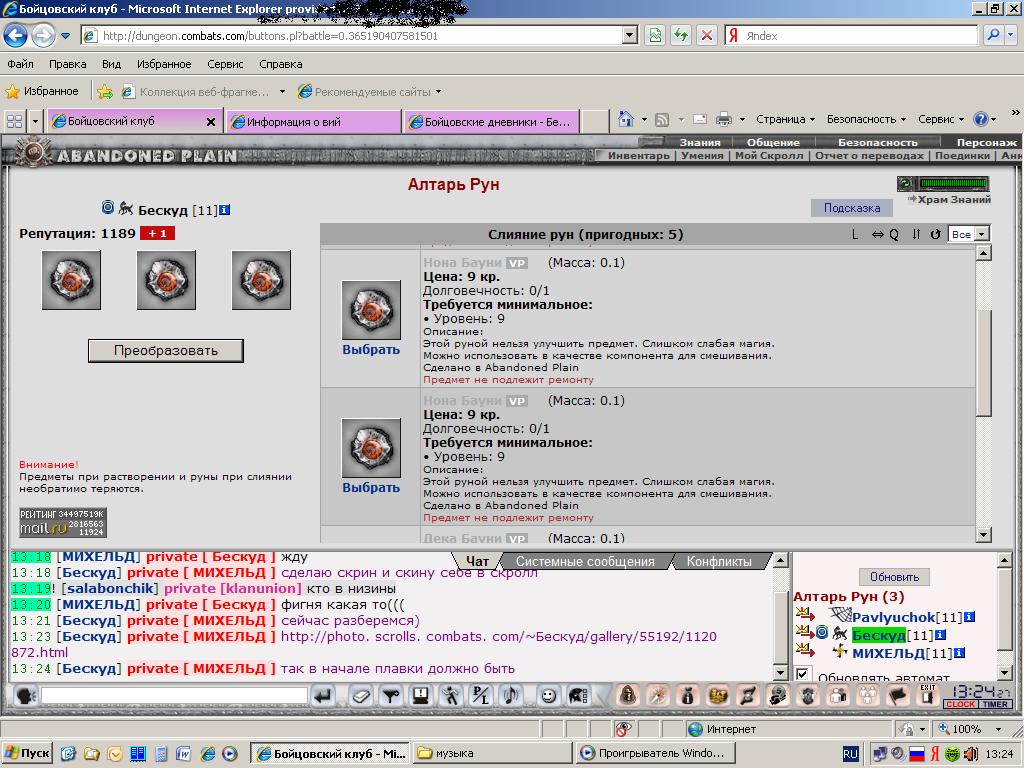Open the Рекомендуемые сайты dropdown

coord(438,92)
